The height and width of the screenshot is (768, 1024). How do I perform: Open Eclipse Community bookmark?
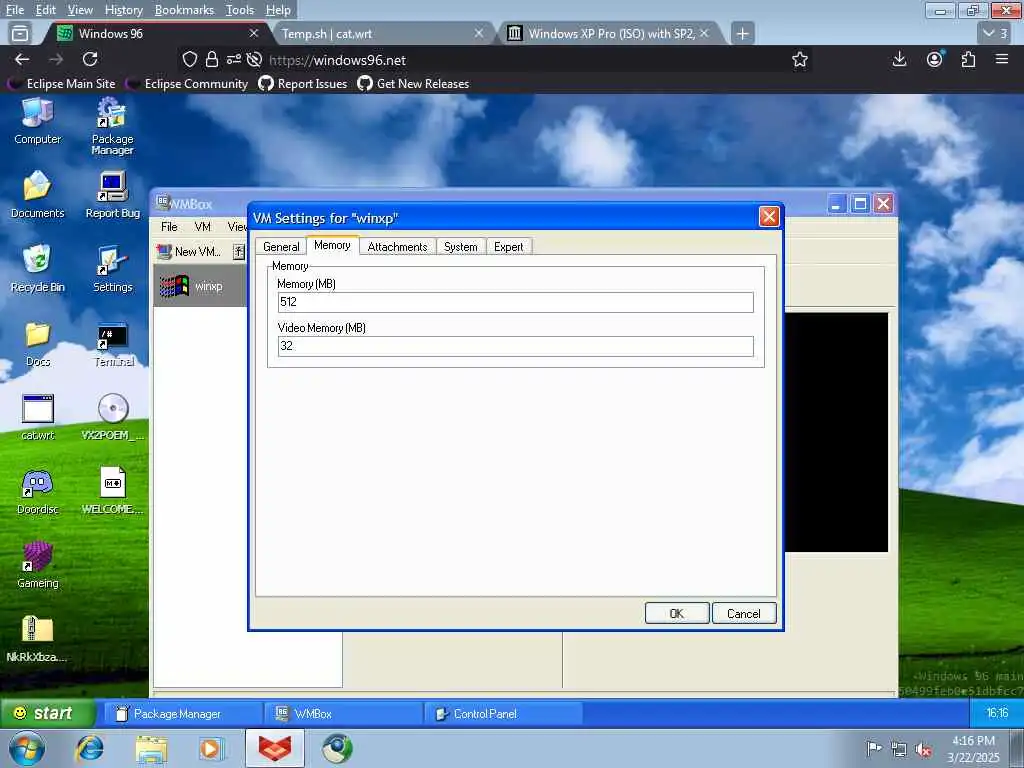188,84
